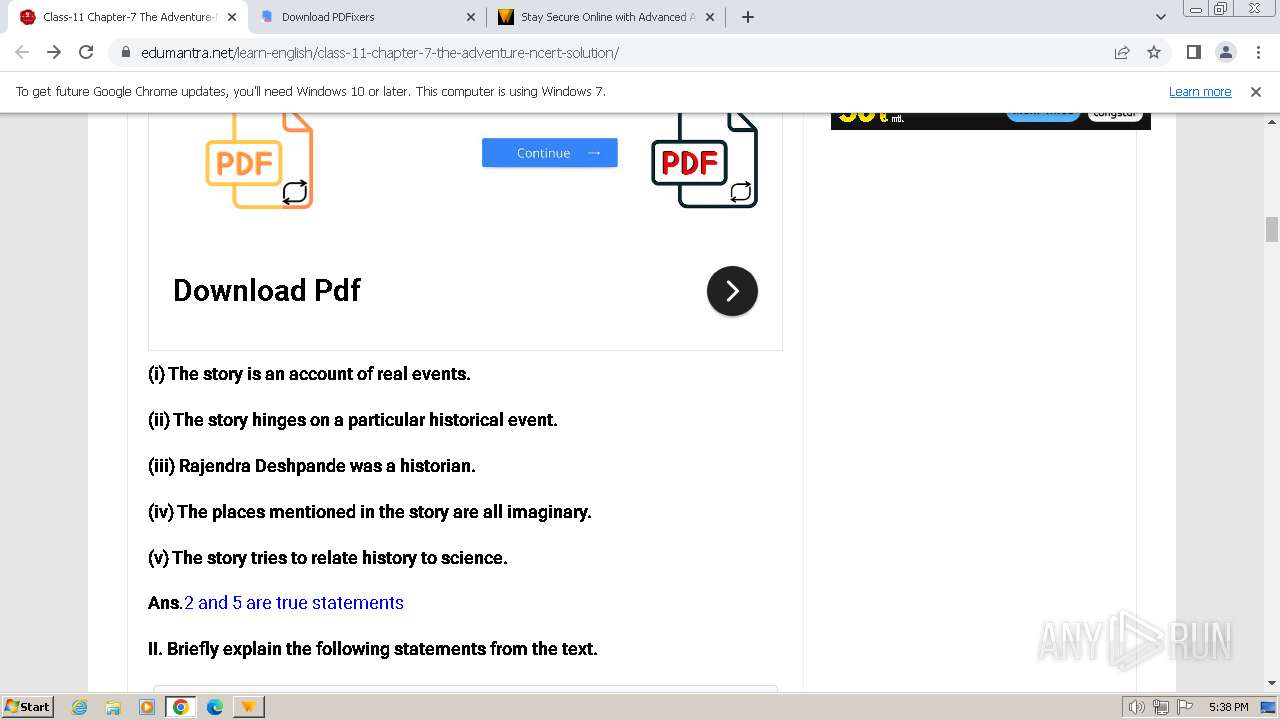Go forward one page
The height and width of the screenshot is (720, 1280).
point(54,52)
